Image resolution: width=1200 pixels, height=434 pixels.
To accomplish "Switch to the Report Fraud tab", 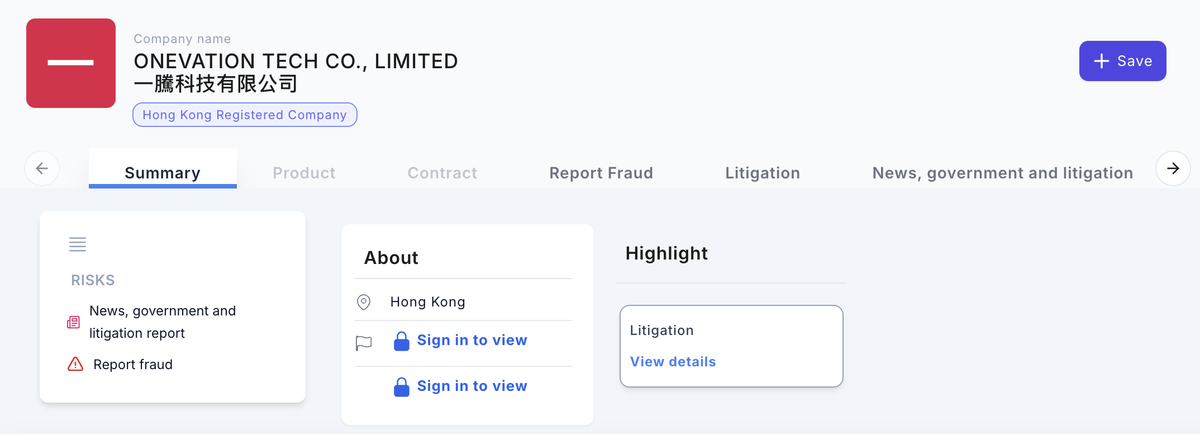I will [601, 173].
